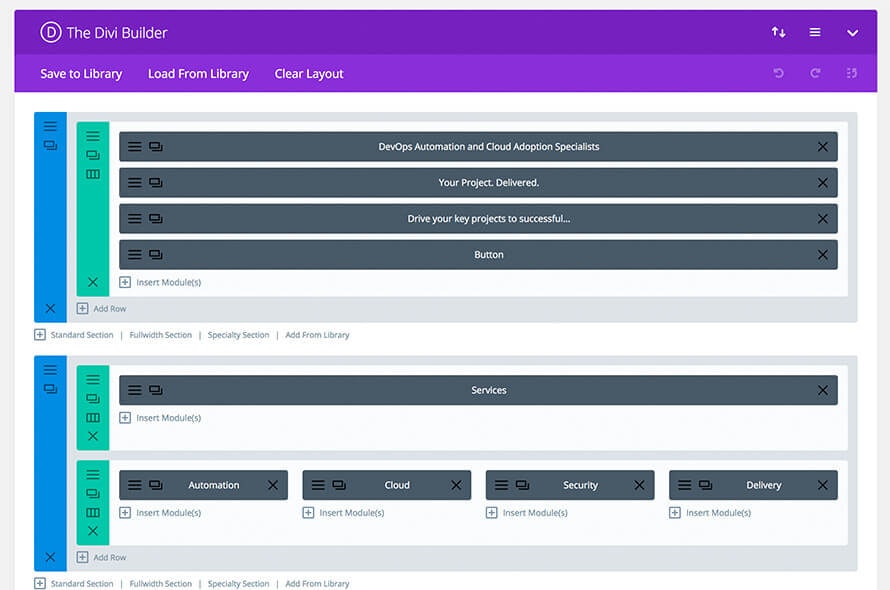Click Load From Library

coord(198,74)
